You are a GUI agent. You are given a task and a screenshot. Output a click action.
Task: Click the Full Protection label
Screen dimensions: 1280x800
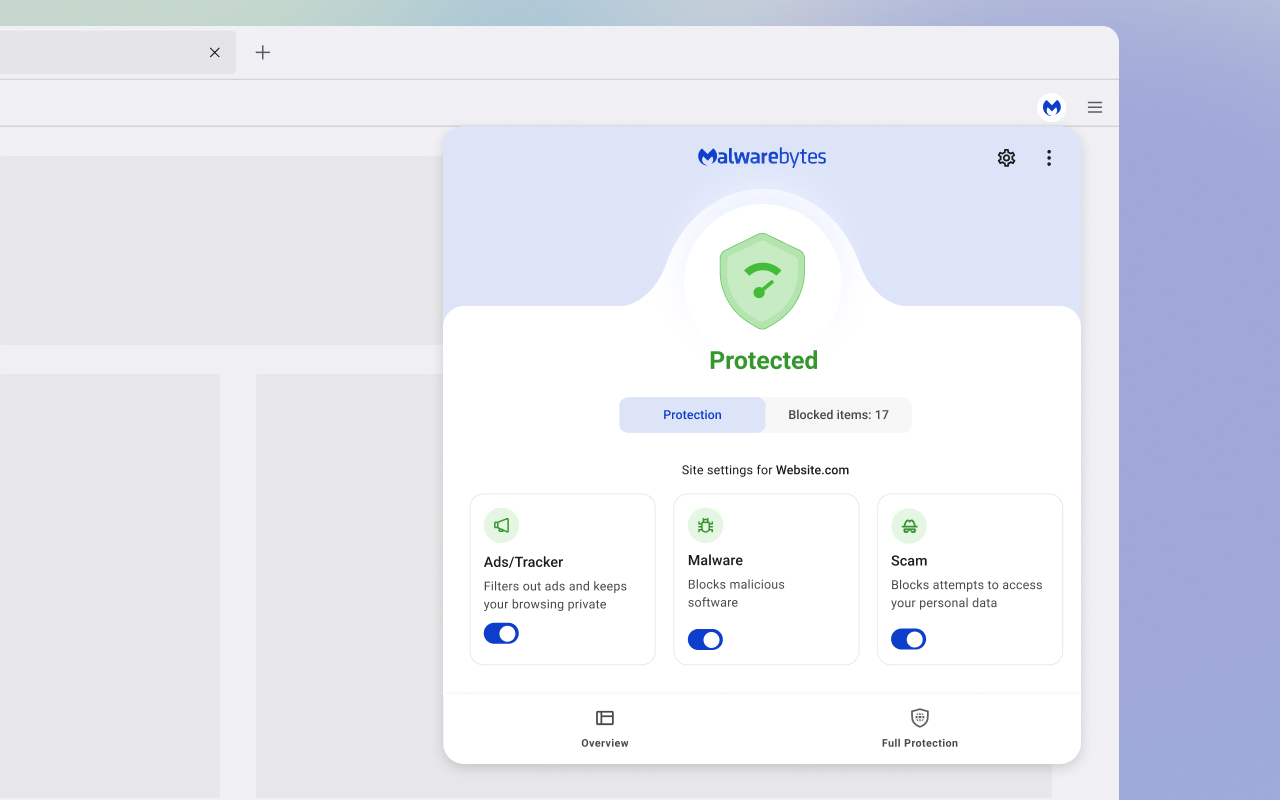(x=919, y=743)
